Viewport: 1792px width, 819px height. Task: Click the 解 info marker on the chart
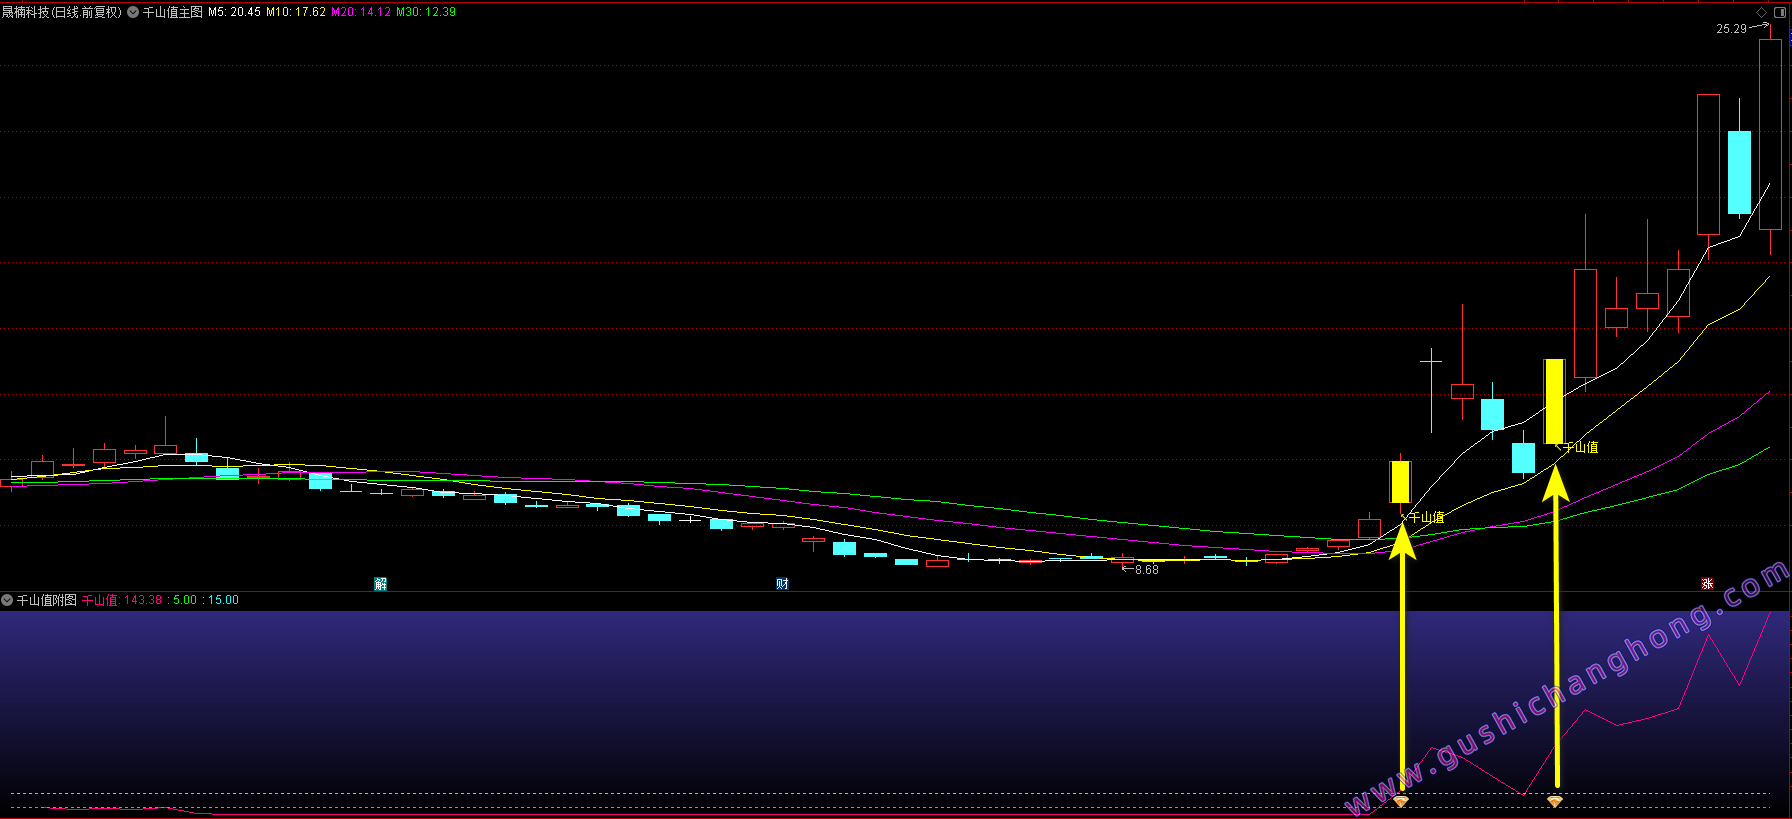tap(381, 584)
